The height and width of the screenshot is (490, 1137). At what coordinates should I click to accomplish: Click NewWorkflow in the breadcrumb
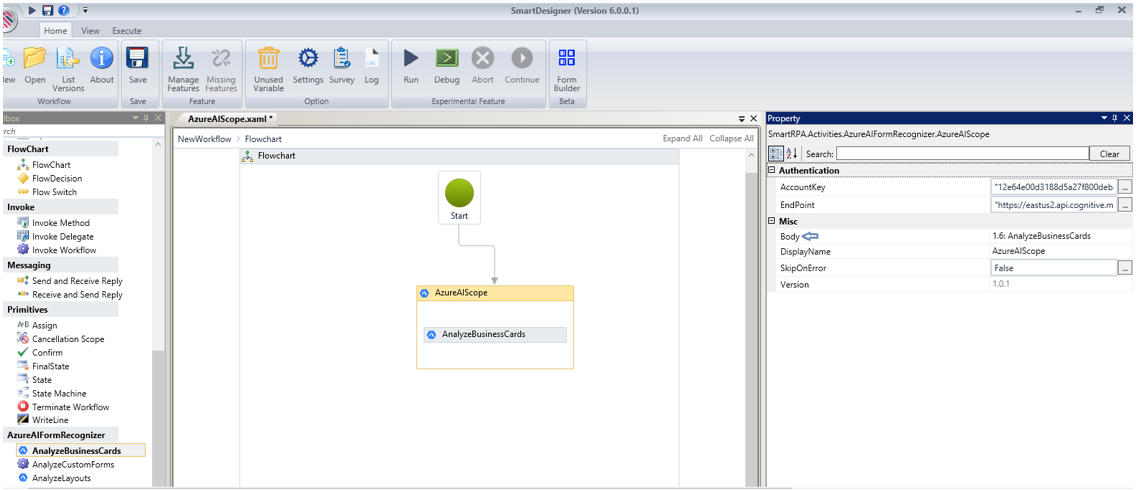(204, 138)
